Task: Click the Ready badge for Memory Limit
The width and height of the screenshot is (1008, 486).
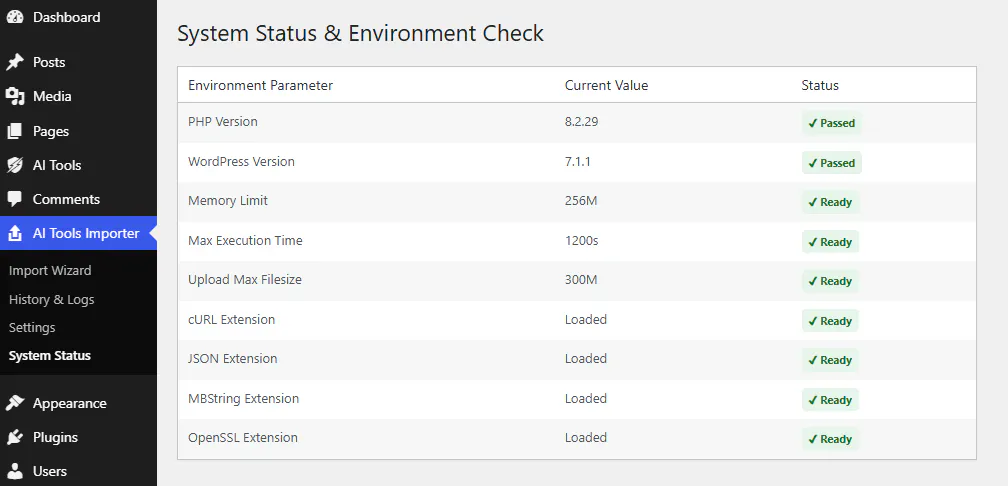Action: coord(830,202)
